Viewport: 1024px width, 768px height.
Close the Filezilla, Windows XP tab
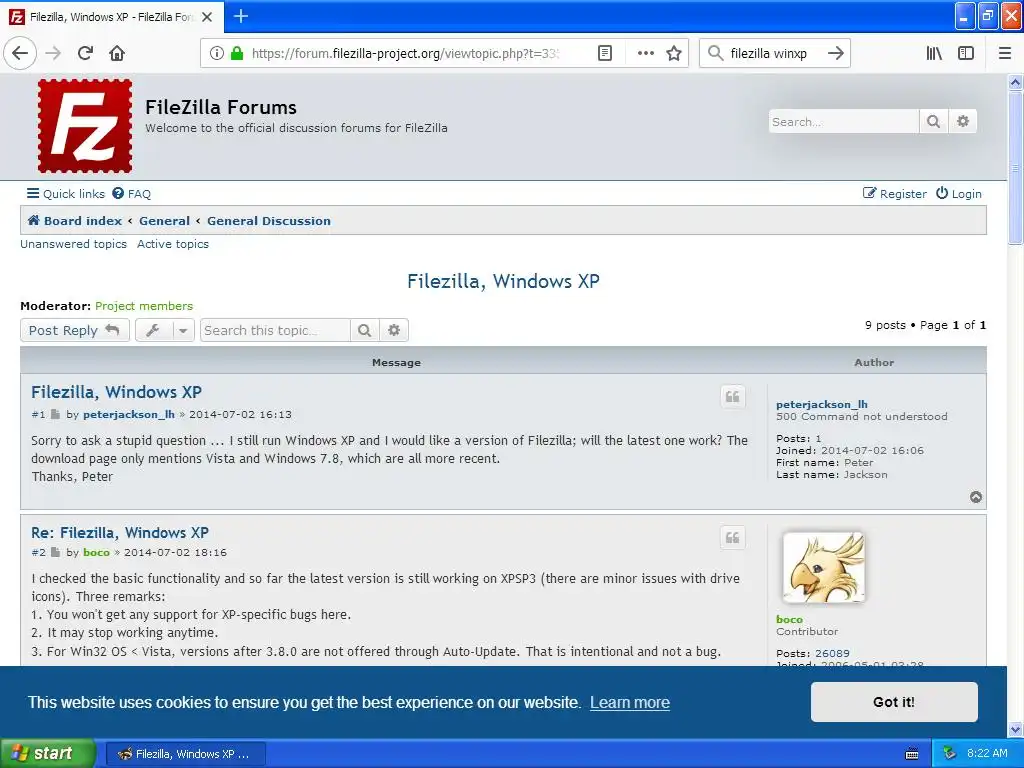[207, 17]
